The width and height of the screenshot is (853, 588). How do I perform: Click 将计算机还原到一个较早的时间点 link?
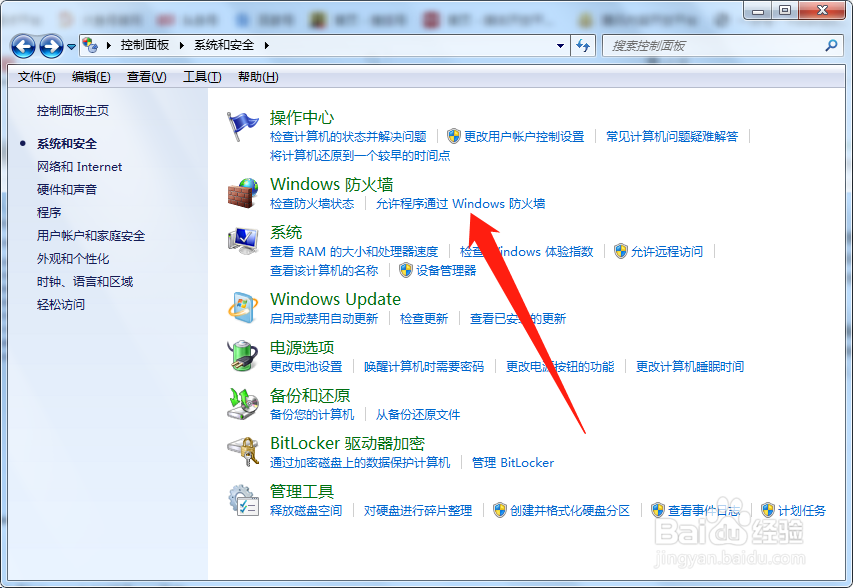(x=360, y=156)
